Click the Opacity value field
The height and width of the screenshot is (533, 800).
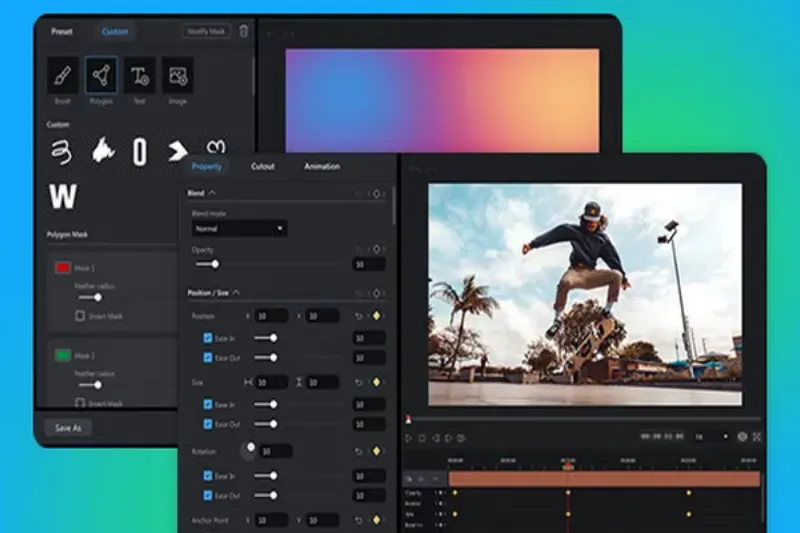(368, 264)
